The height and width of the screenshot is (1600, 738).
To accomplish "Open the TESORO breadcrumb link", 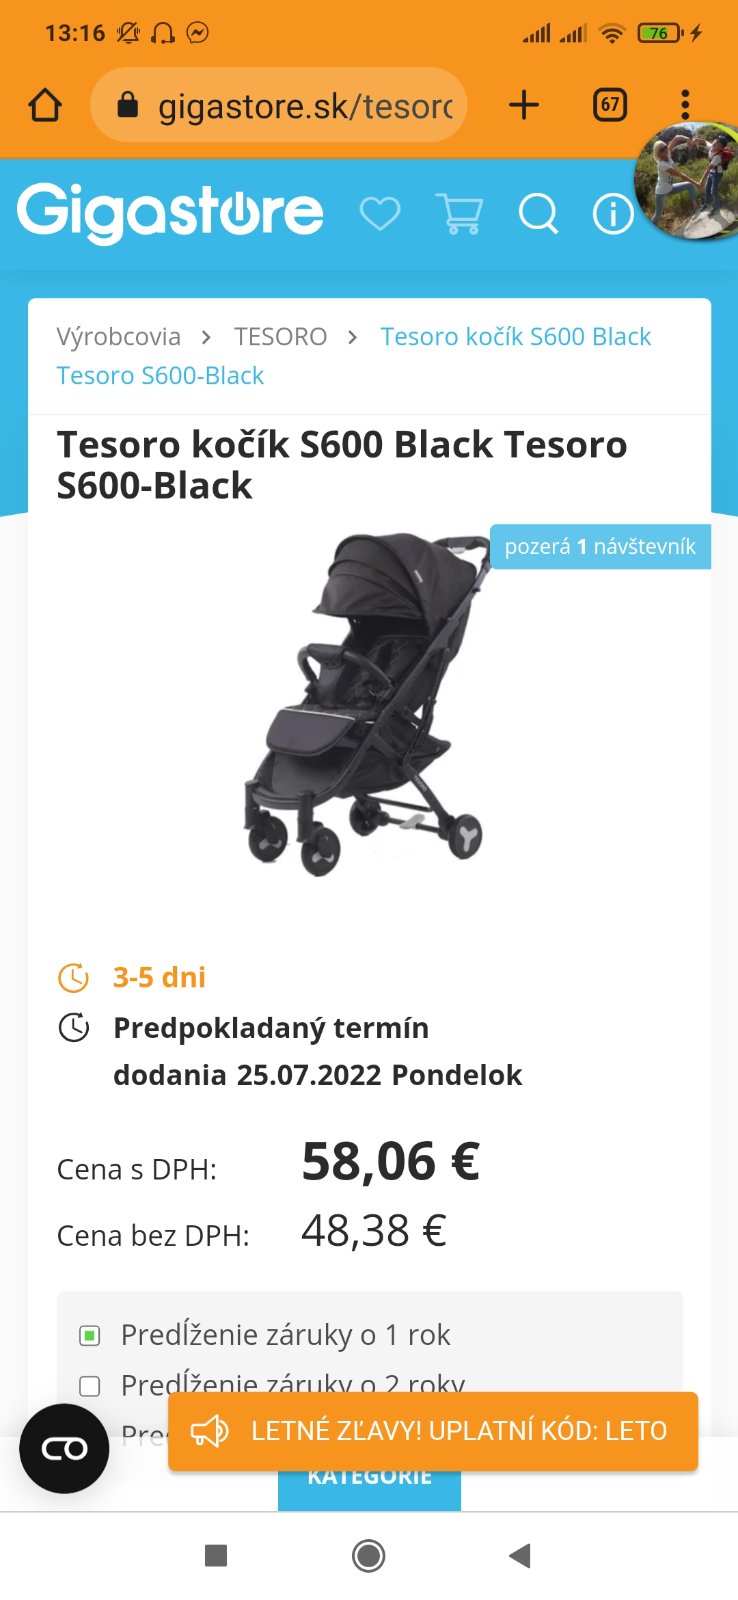I will click(280, 337).
